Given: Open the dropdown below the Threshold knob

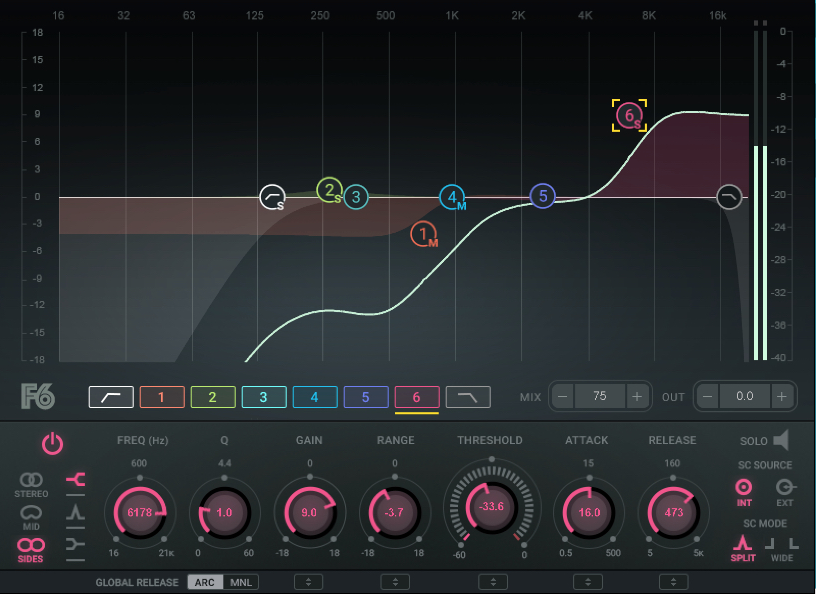Looking at the screenshot, I should [489, 581].
